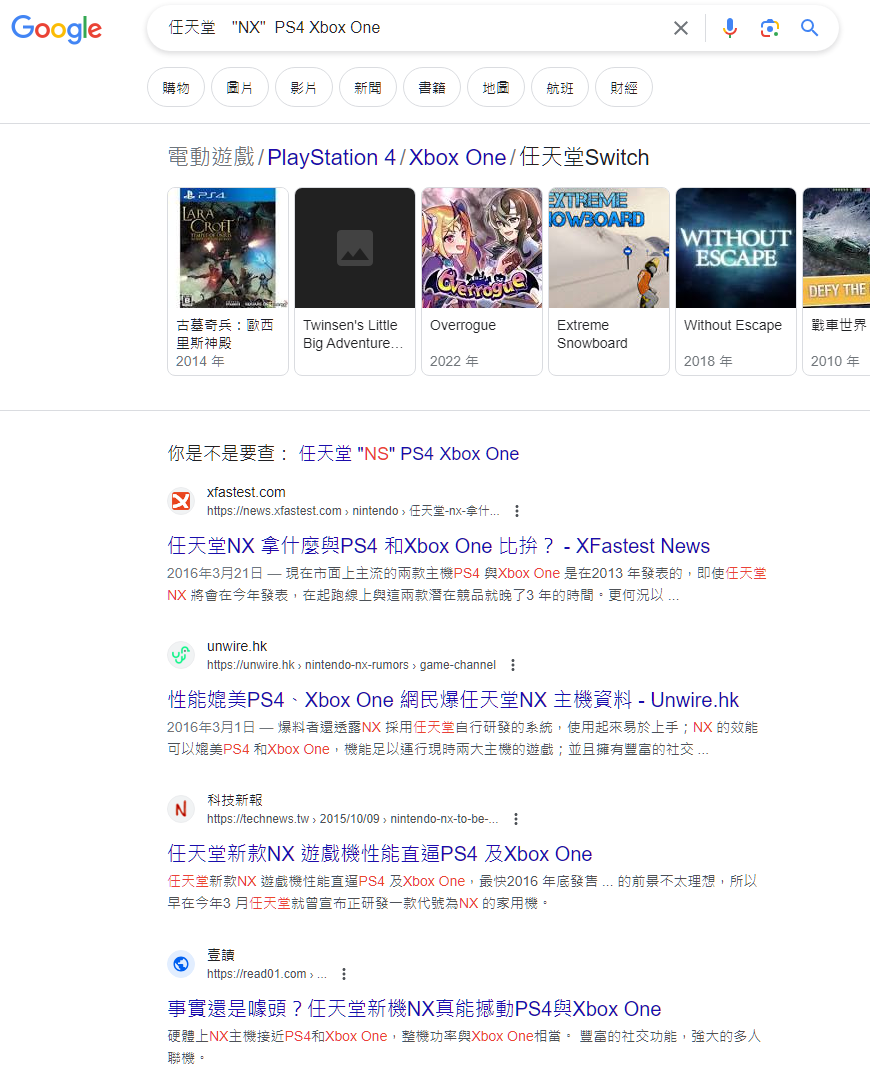Click the 壹讀 globe favicon
870x1080 pixels.
pos(181,964)
